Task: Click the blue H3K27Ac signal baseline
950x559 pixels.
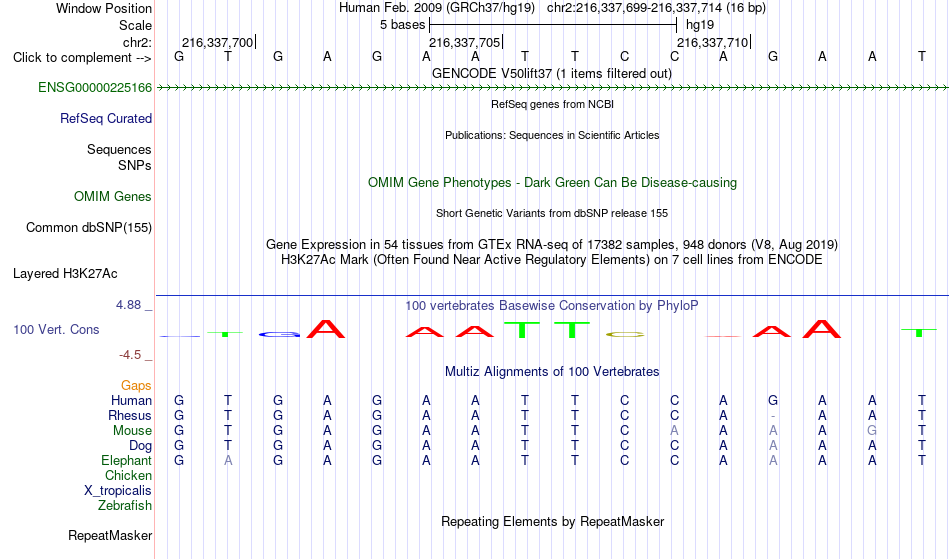Action: point(552,296)
